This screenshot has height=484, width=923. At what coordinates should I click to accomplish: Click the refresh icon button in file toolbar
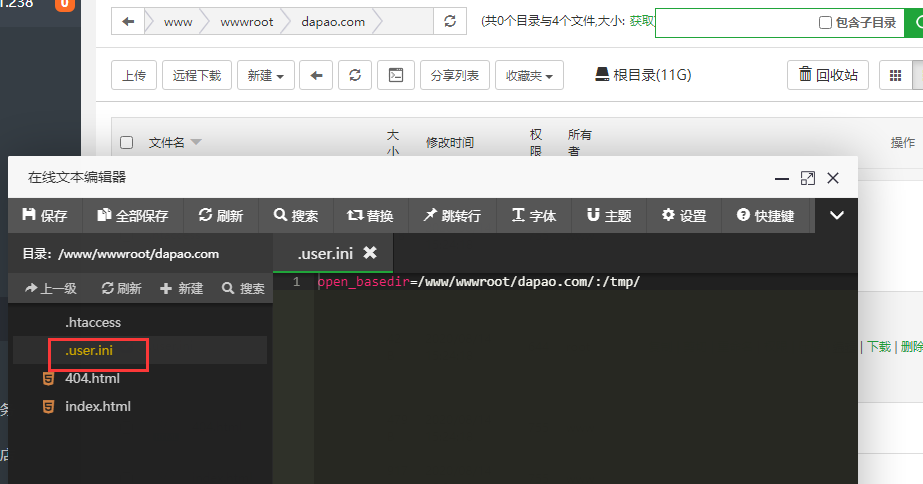(x=355, y=75)
